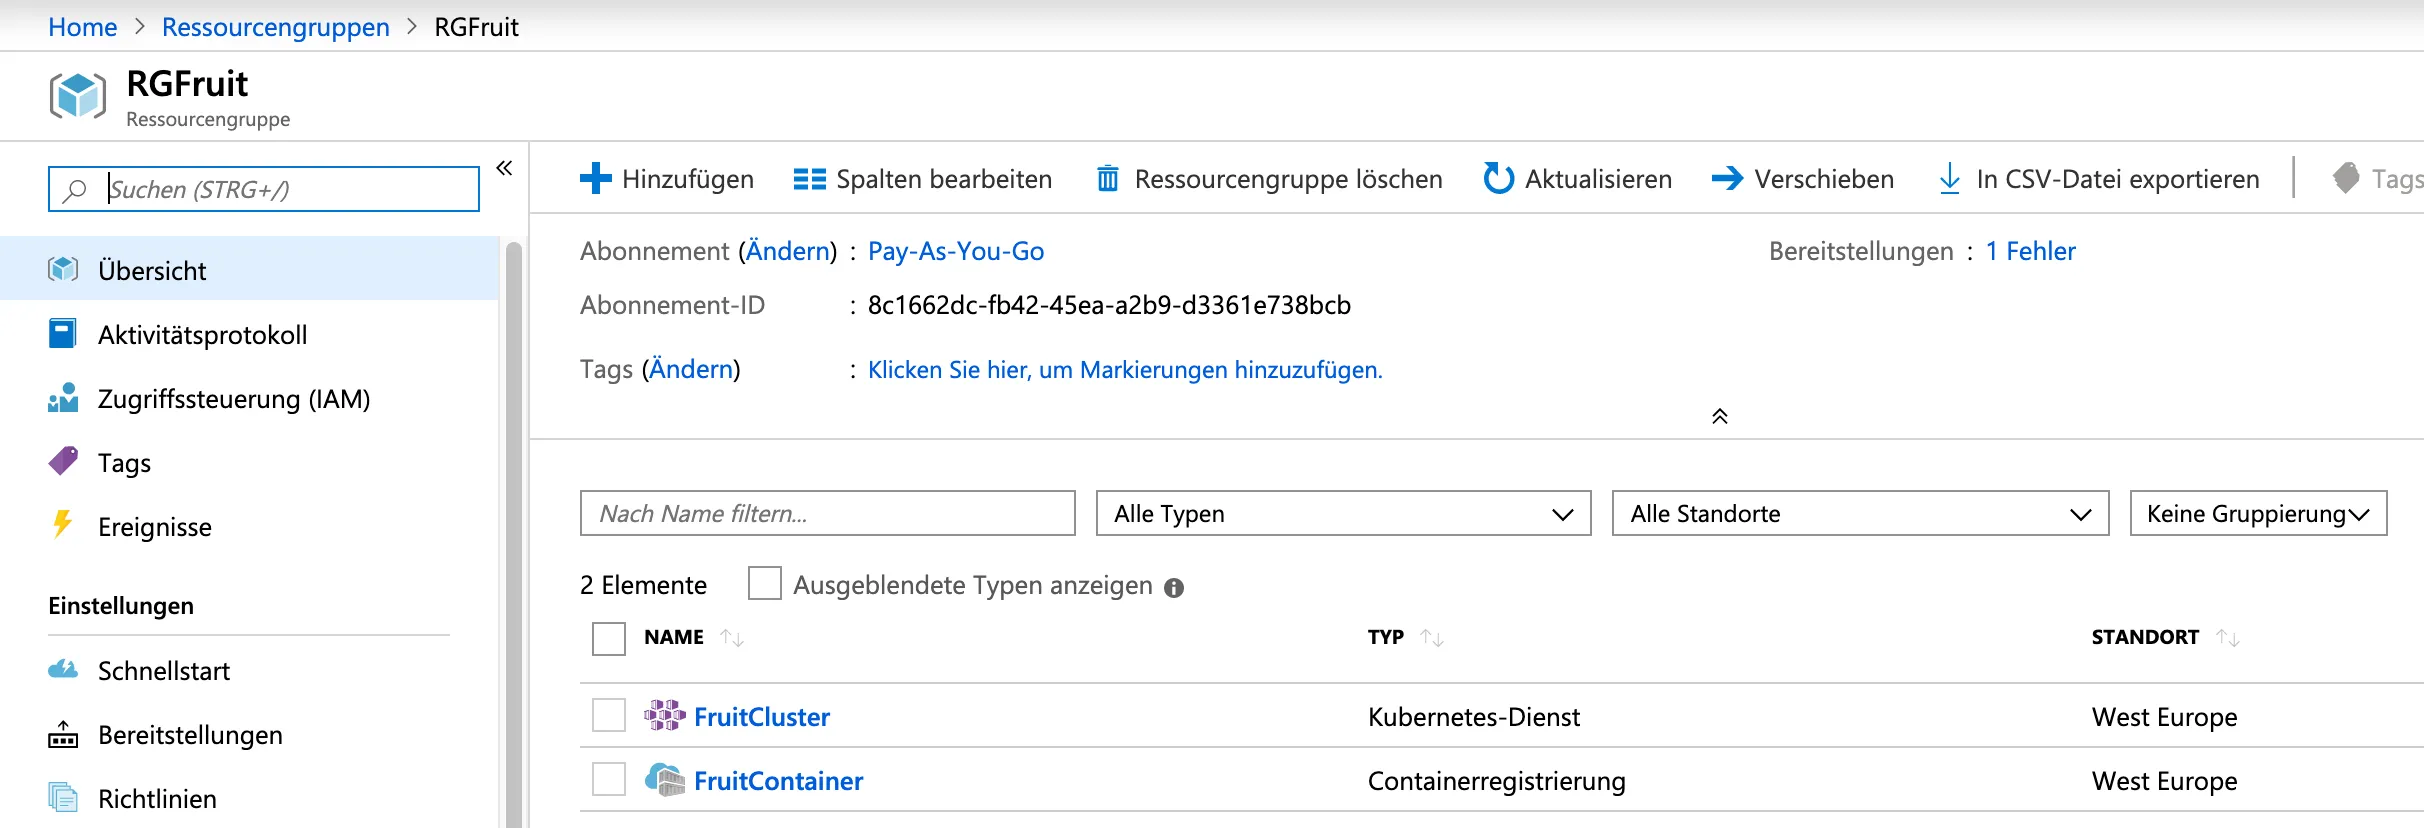Tick the select-all checkbox in header
The height and width of the screenshot is (828, 2424).
pyautogui.click(x=609, y=638)
